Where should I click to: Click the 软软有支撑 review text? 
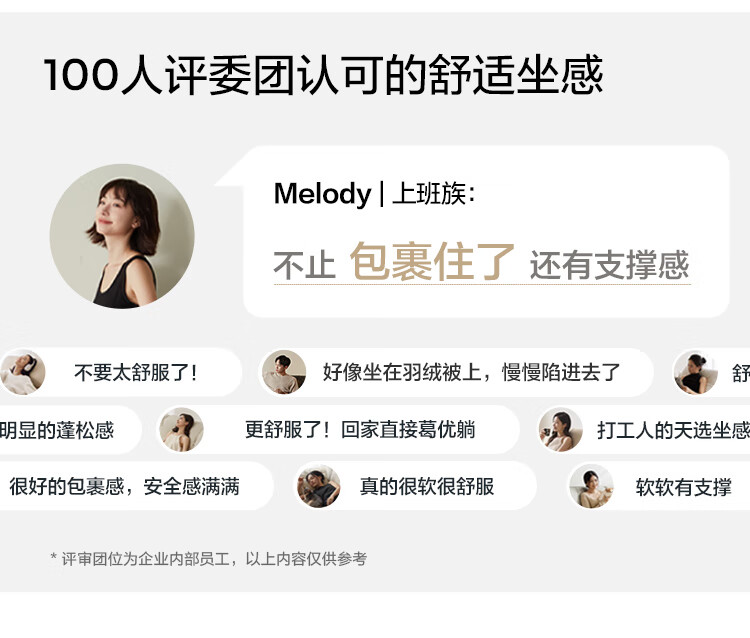pos(684,487)
